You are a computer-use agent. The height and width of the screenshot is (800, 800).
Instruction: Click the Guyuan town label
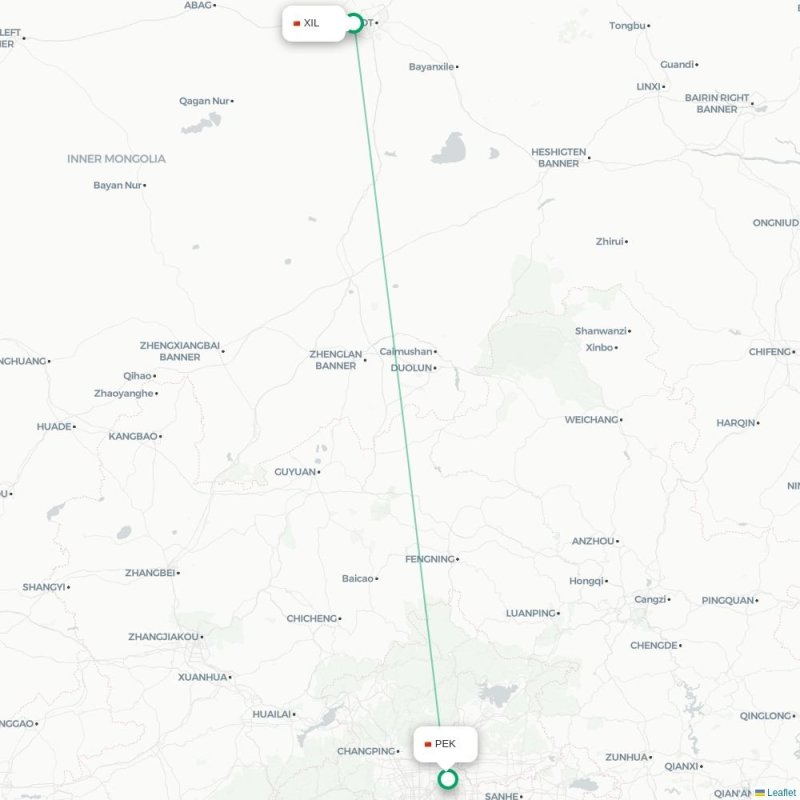pyautogui.click(x=295, y=472)
